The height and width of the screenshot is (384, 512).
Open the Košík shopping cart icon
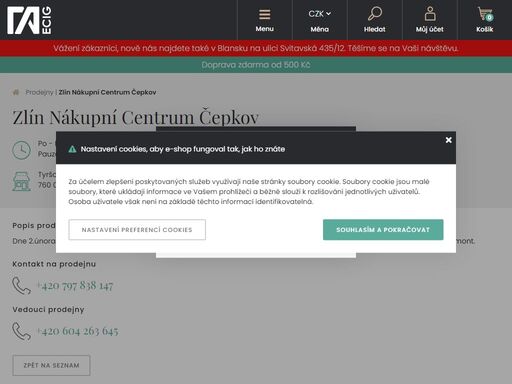click(x=485, y=14)
